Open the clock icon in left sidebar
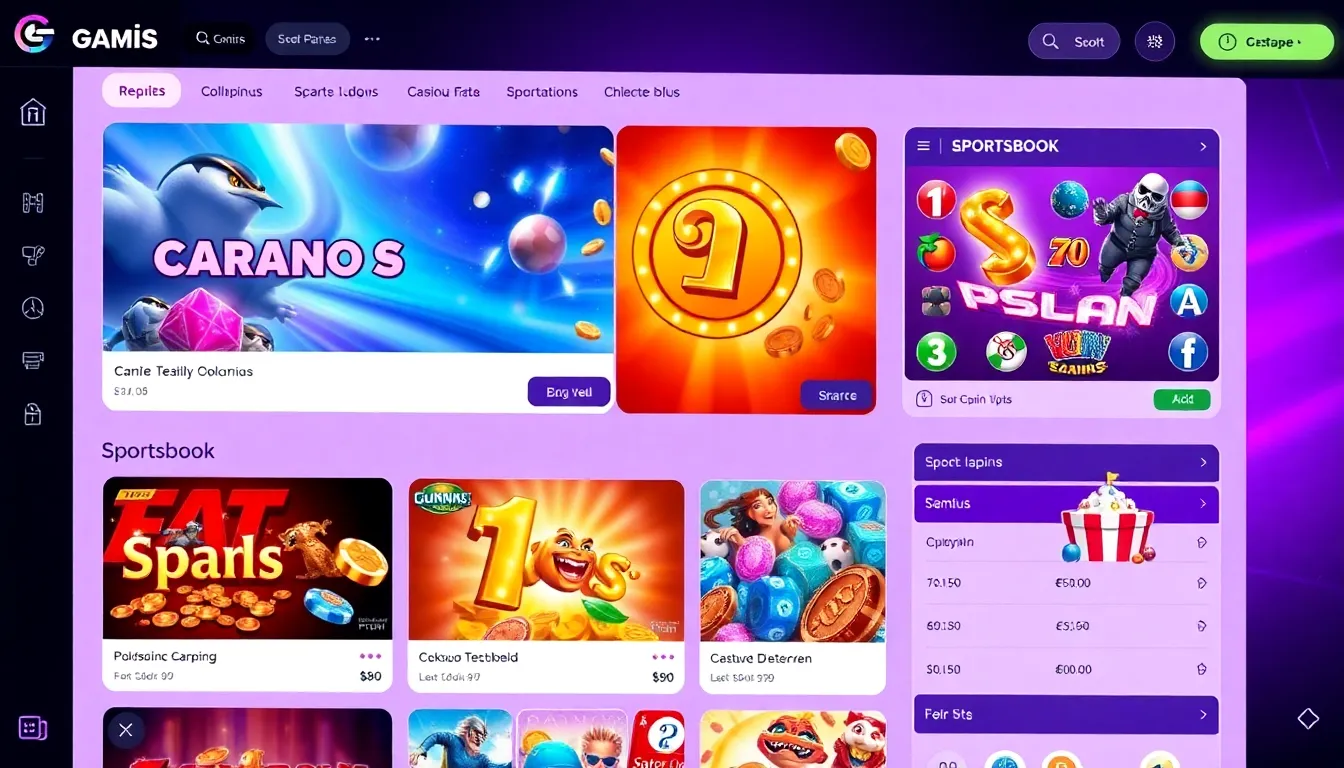The image size is (1344, 768). pos(33,307)
